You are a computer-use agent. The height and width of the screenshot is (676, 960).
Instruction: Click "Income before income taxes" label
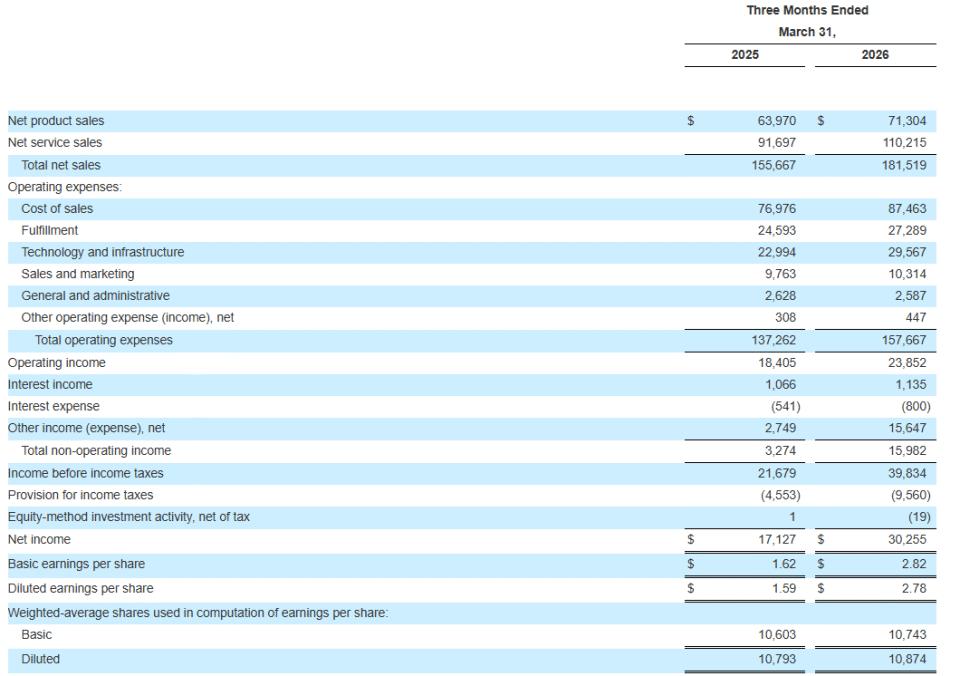(85, 473)
